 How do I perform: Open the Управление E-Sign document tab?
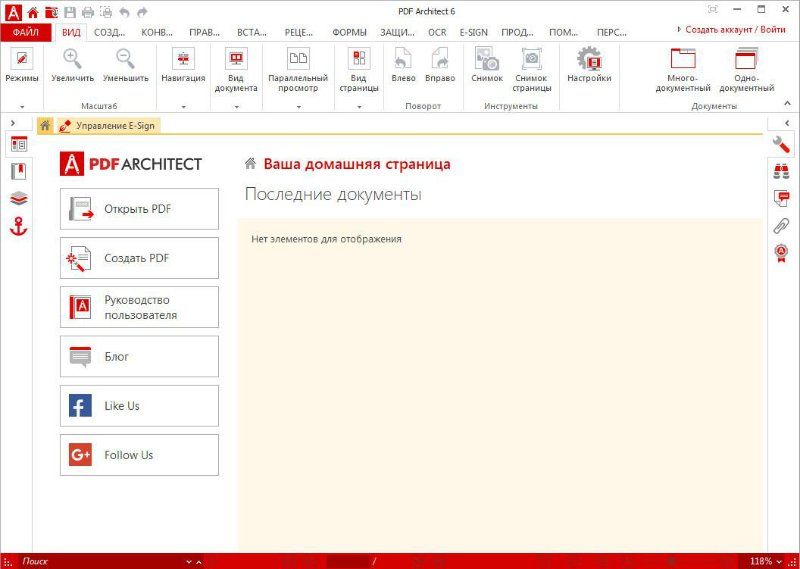click(x=109, y=126)
